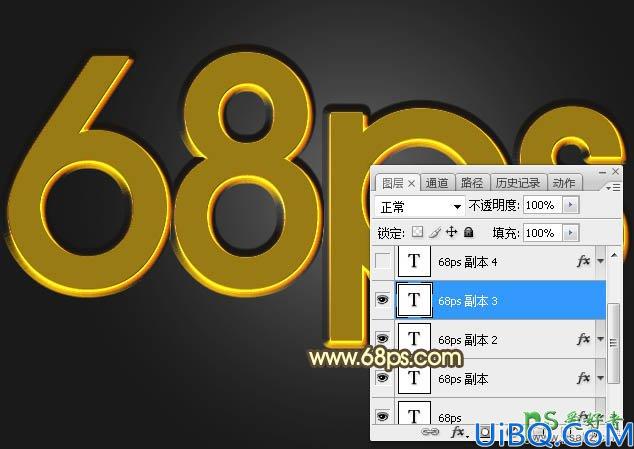This screenshot has height=449, width=634.
Task: Expand effects of 68ps 副本 2
Action: tap(600, 339)
